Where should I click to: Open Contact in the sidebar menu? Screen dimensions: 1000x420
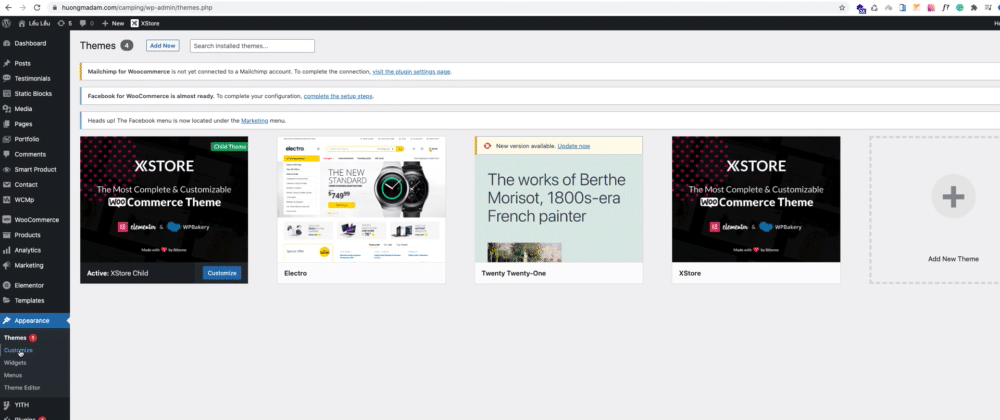tap(26, 185)
